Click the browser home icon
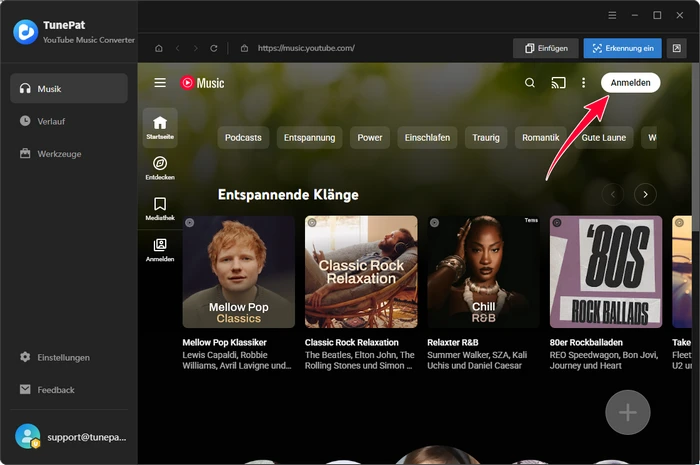 (x=158, y=48)
